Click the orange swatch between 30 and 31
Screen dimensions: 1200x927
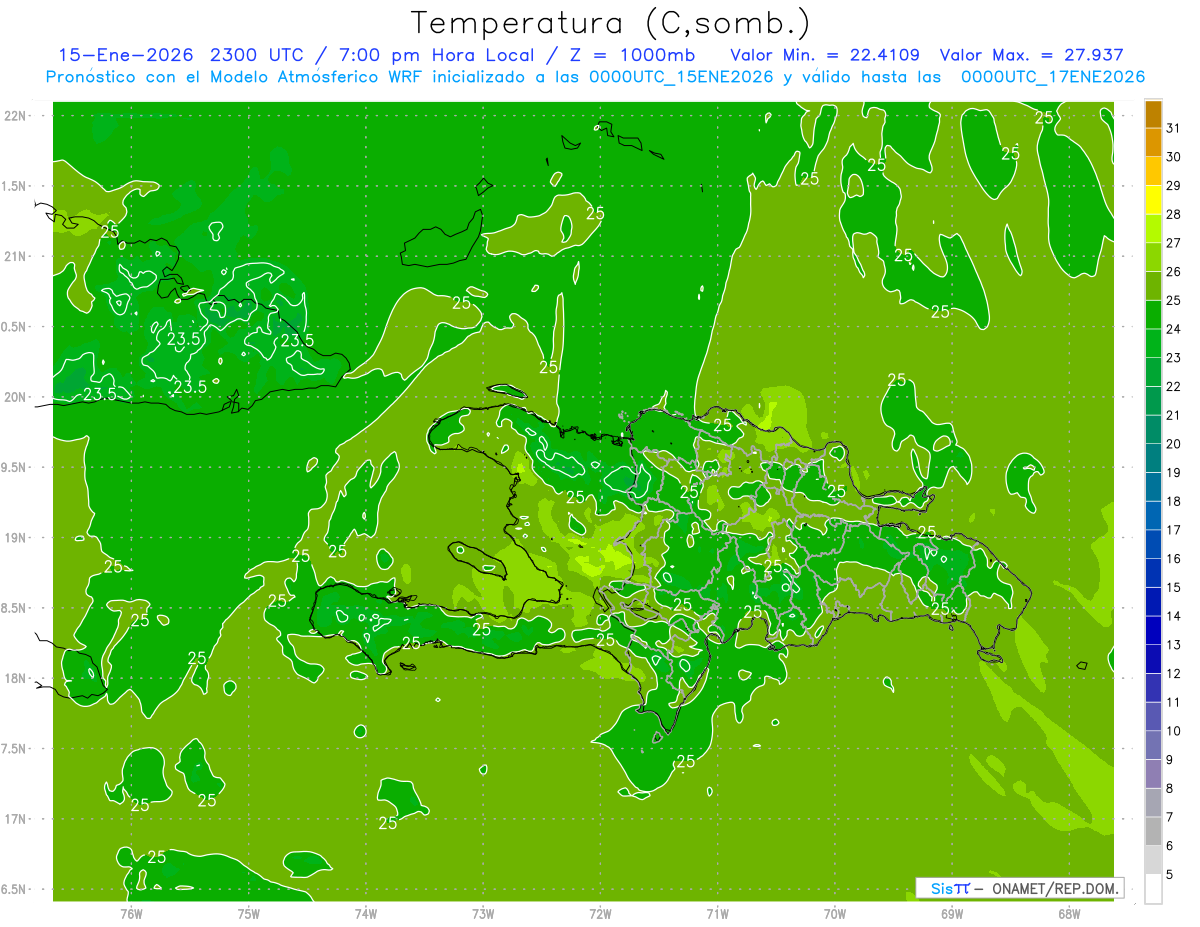pos(1153,143)
